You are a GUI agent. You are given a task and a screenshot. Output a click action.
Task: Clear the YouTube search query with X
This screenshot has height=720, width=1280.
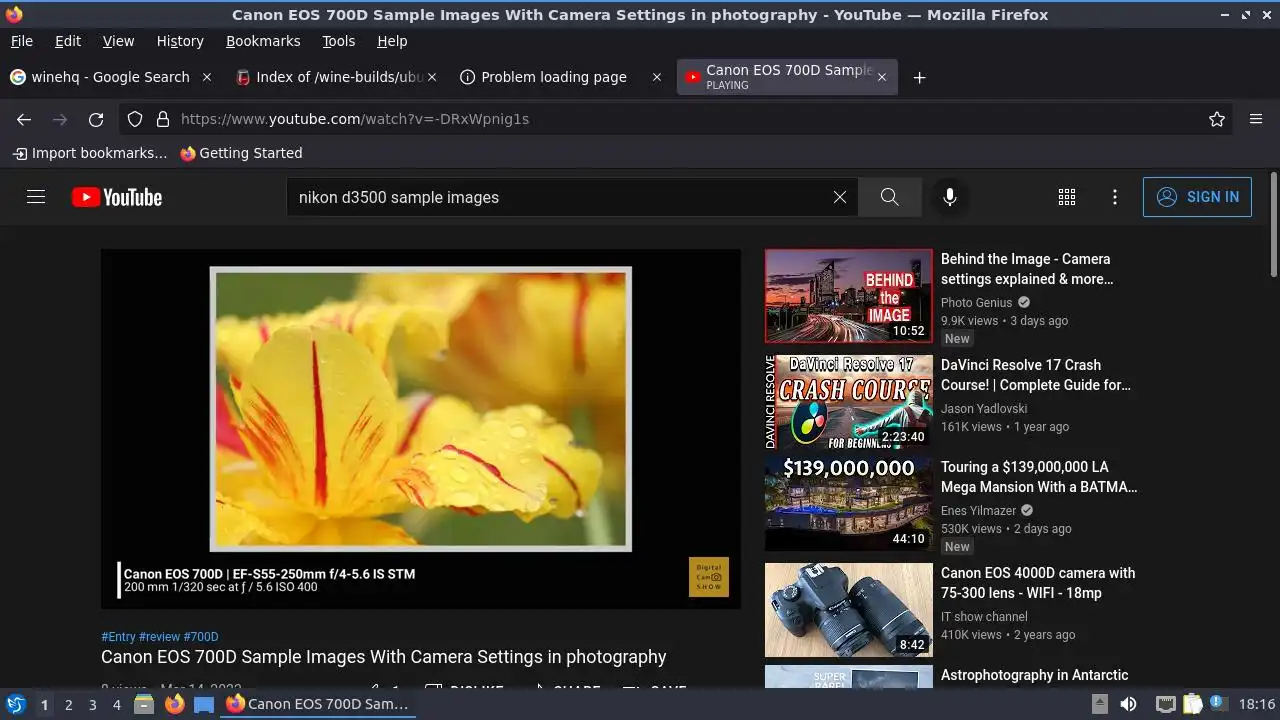tap(840, 197)
